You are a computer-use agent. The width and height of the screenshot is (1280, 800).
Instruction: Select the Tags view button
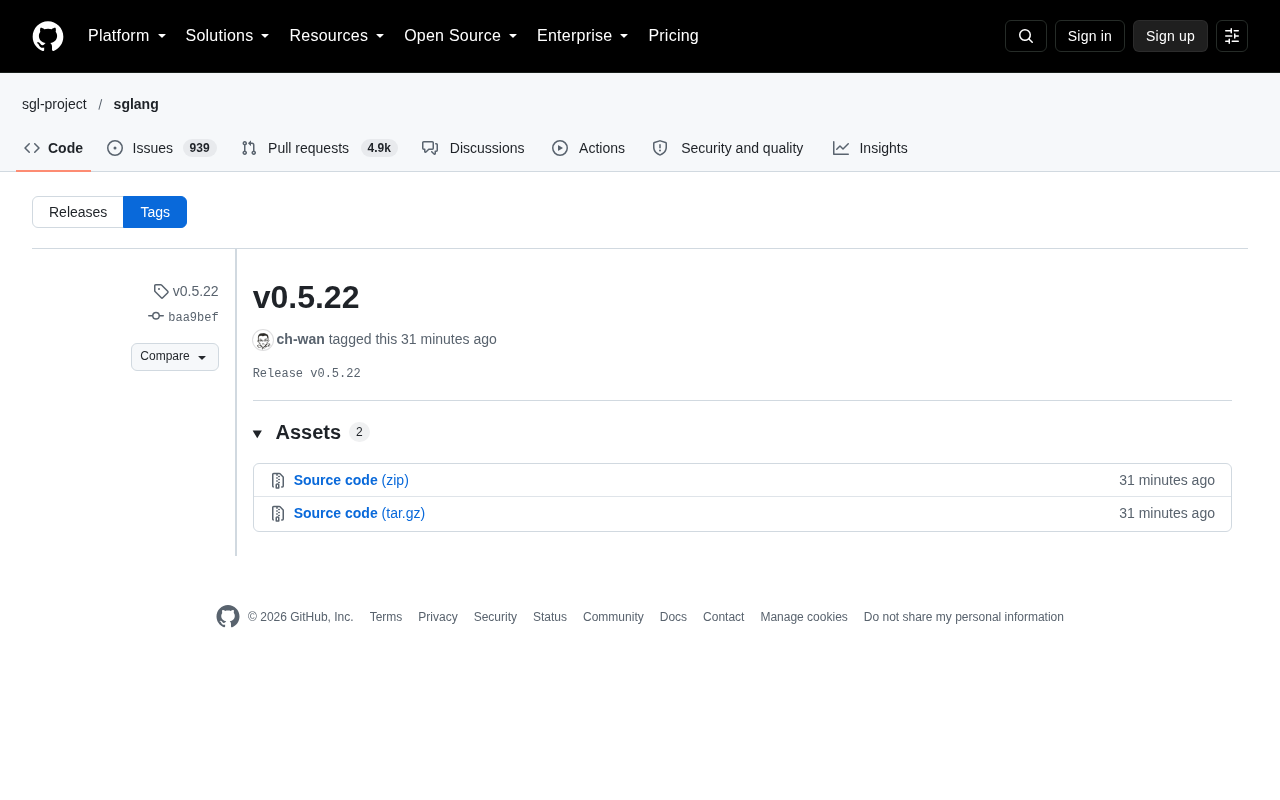(x=155, y=212)
